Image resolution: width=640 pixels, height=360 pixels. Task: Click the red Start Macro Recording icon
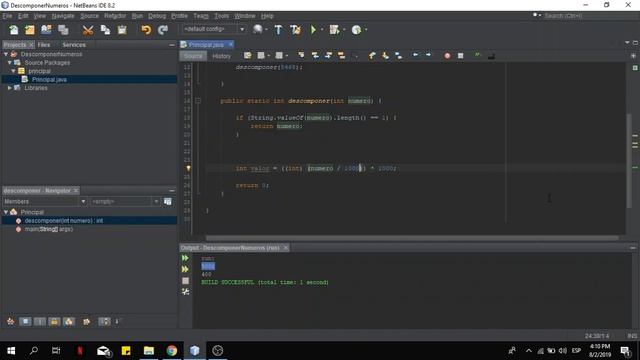pyautogui.click(x=447, y=56)
